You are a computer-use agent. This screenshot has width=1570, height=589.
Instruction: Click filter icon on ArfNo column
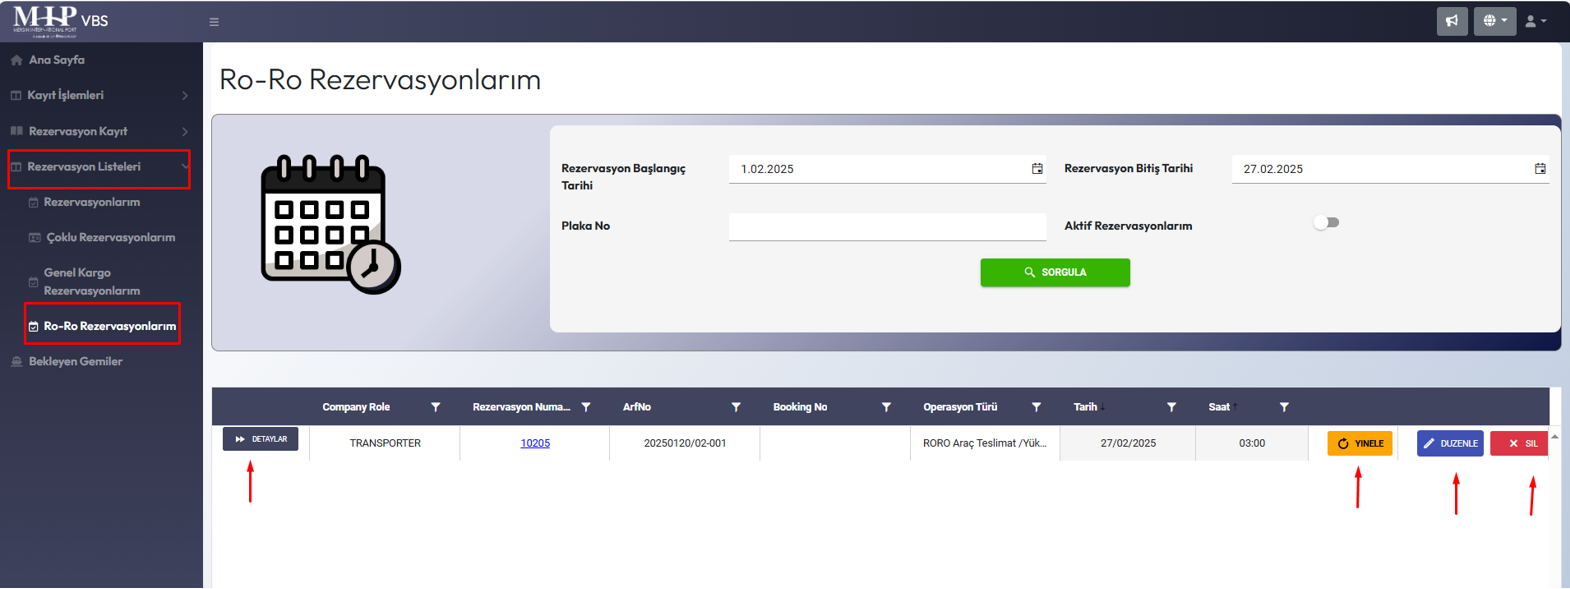[736, 407]
